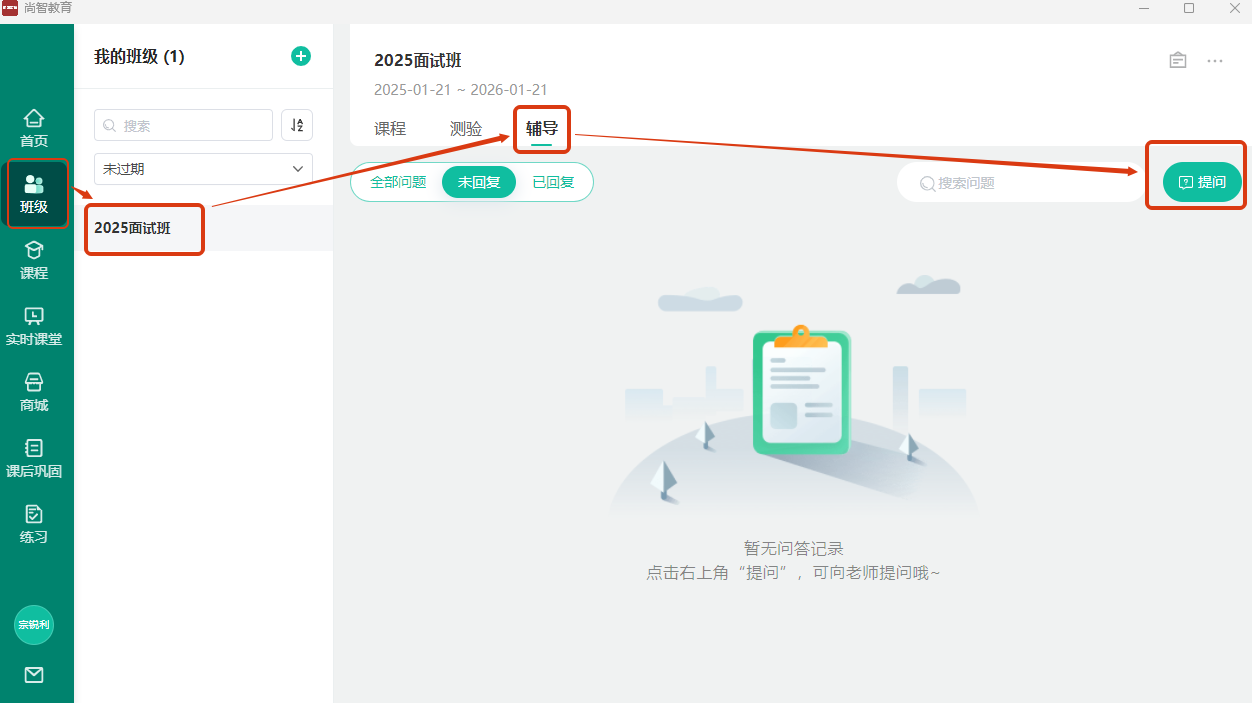
Task: Open the 练习 practice icon
Action: coord(34,524)
